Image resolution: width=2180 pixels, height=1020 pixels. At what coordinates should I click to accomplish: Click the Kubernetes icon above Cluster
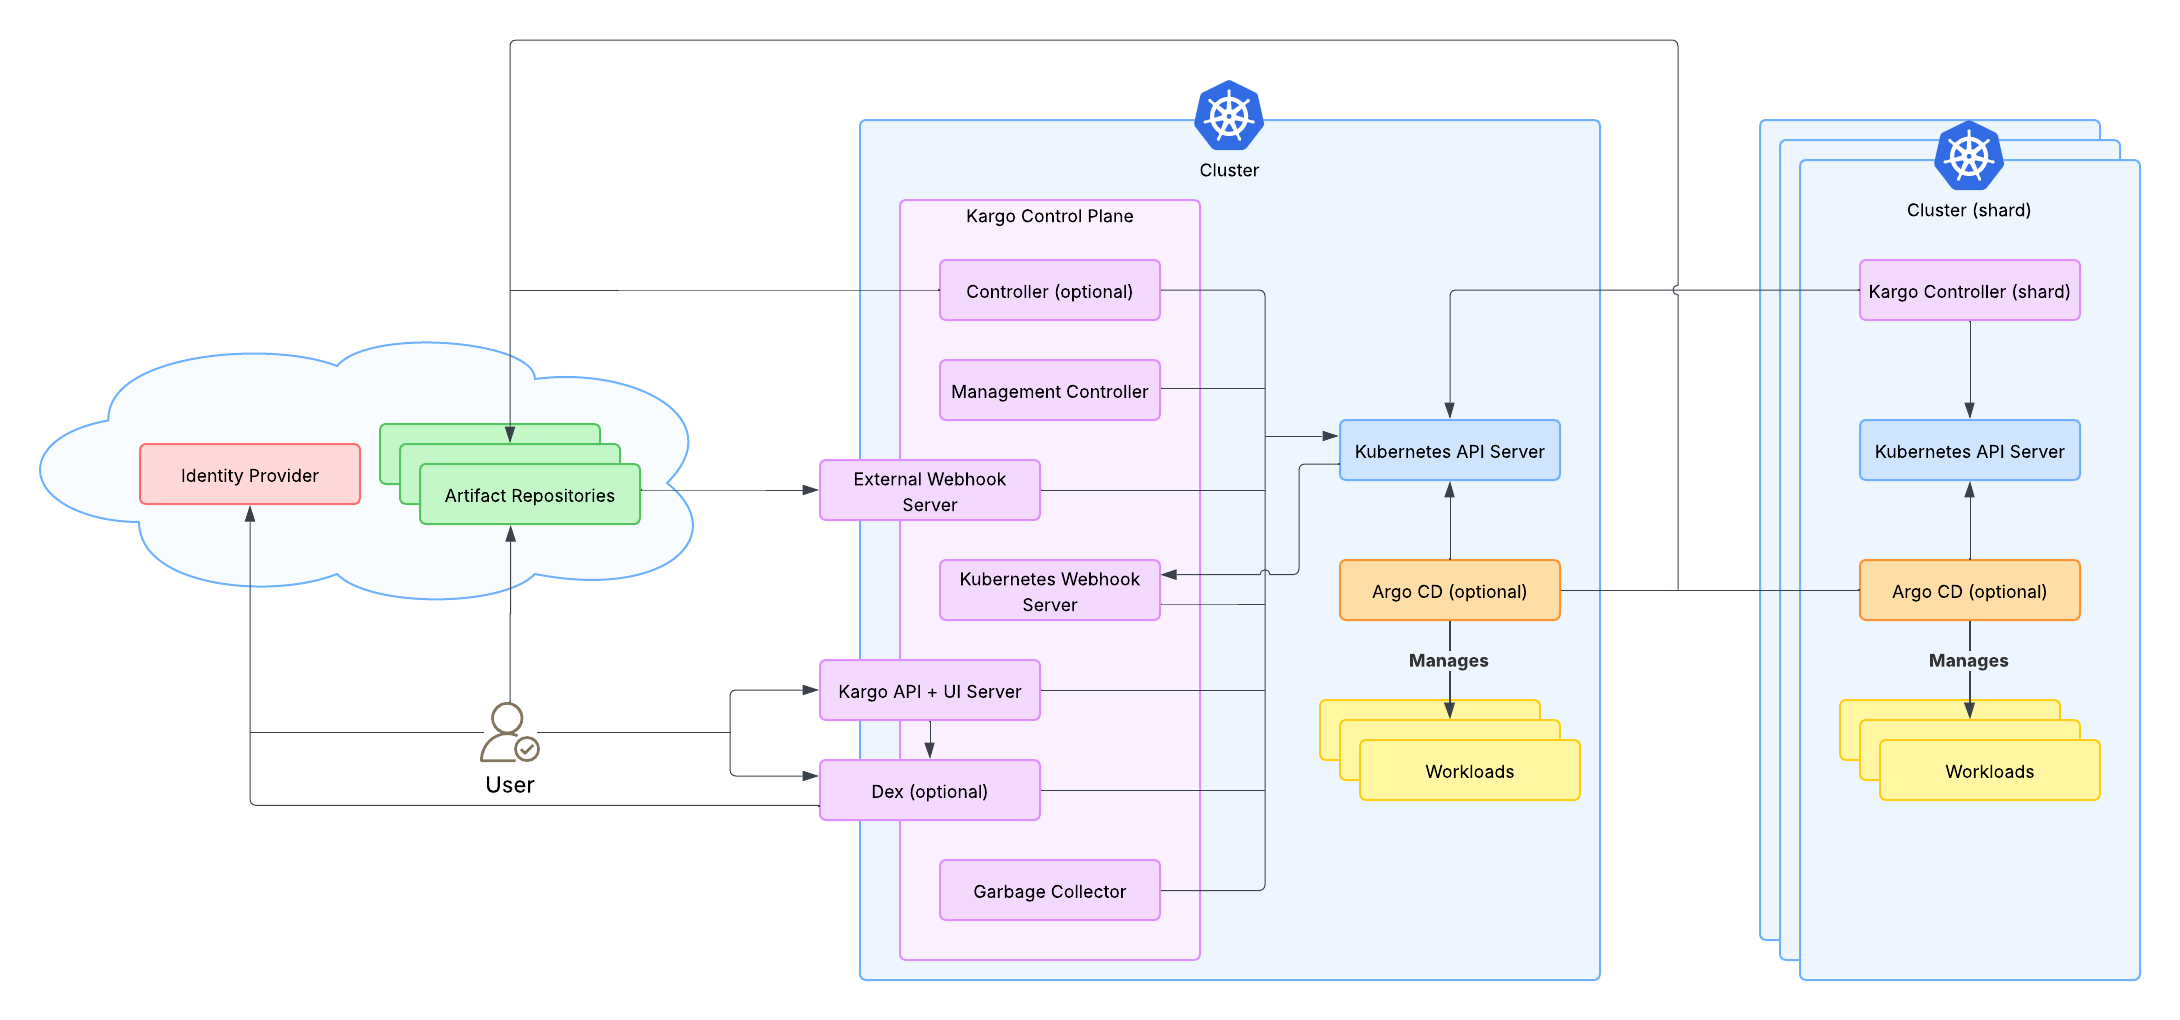(x=1229, y=117)
